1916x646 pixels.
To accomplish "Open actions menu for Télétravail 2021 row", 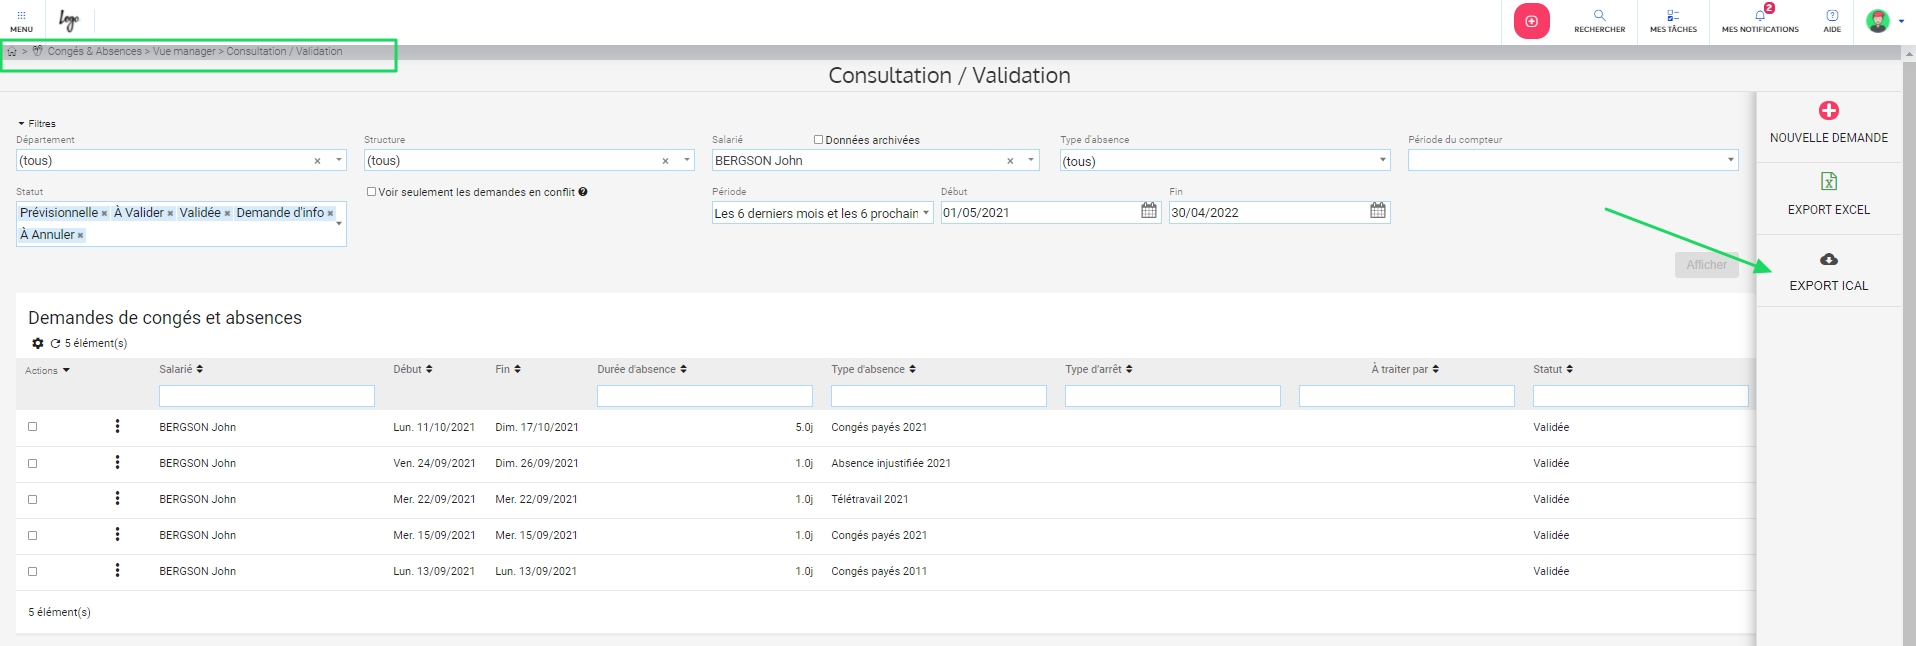I will click(117, 499).
